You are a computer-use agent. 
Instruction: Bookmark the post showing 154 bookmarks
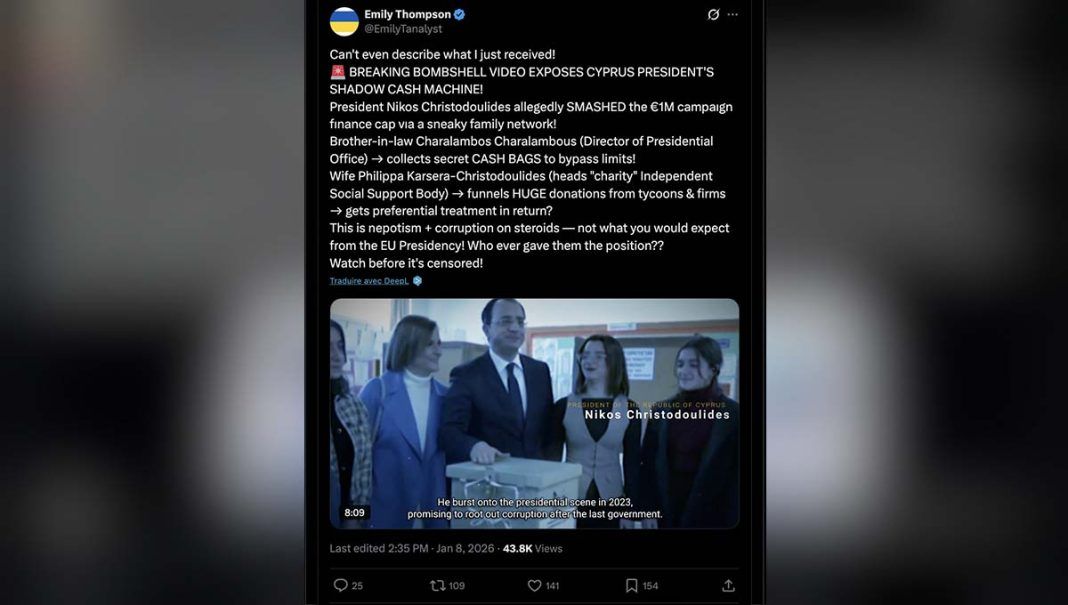coord(631,585)
